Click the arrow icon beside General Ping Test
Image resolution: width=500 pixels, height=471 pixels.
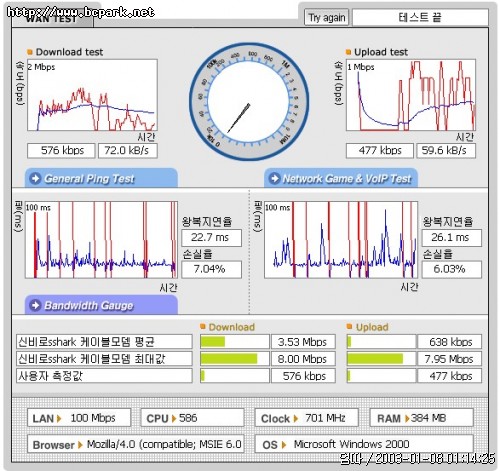pos(35,178)
